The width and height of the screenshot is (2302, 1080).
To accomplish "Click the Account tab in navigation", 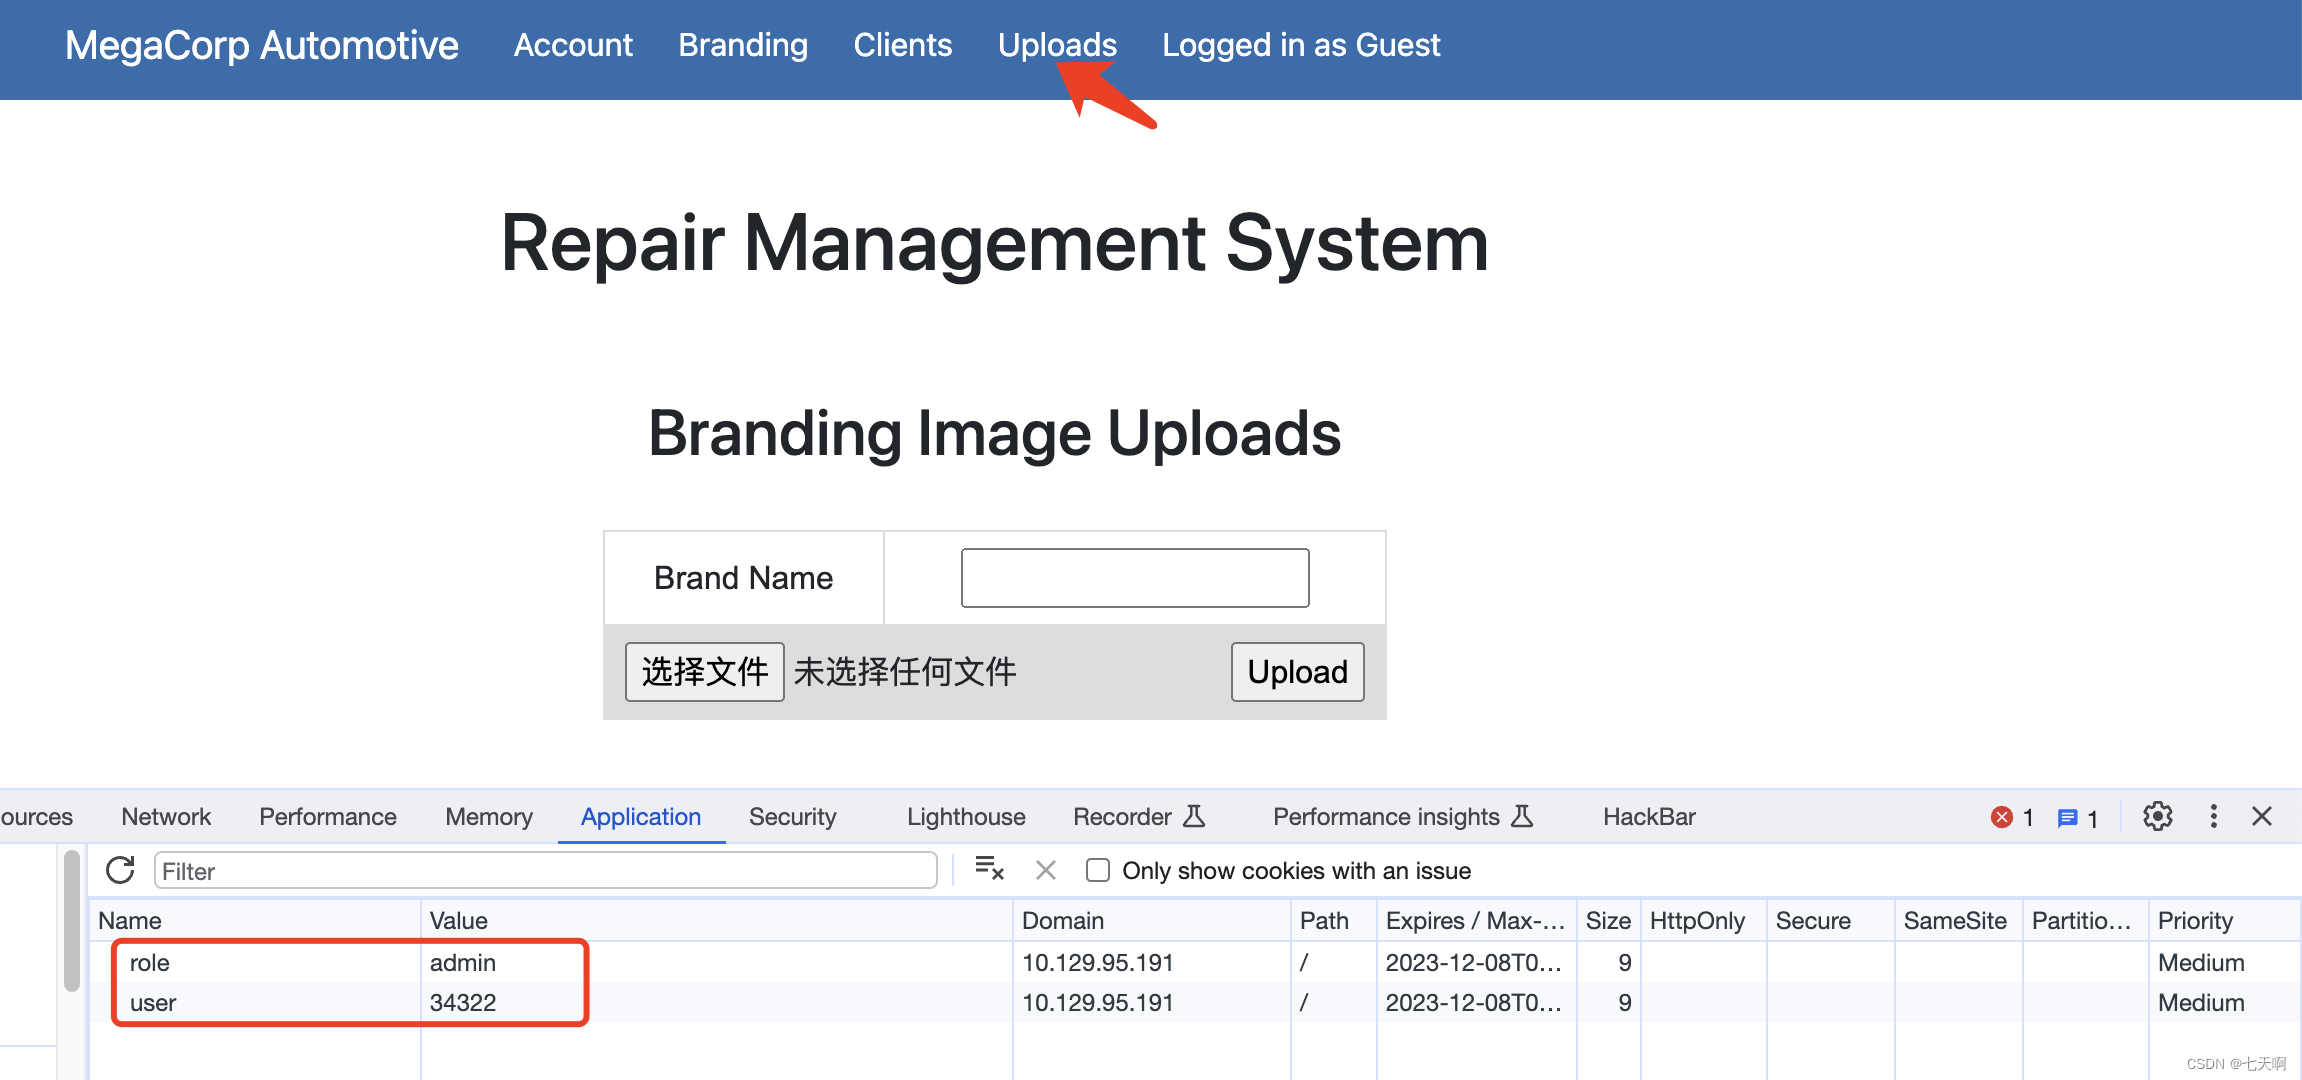I will click(574, 45).
